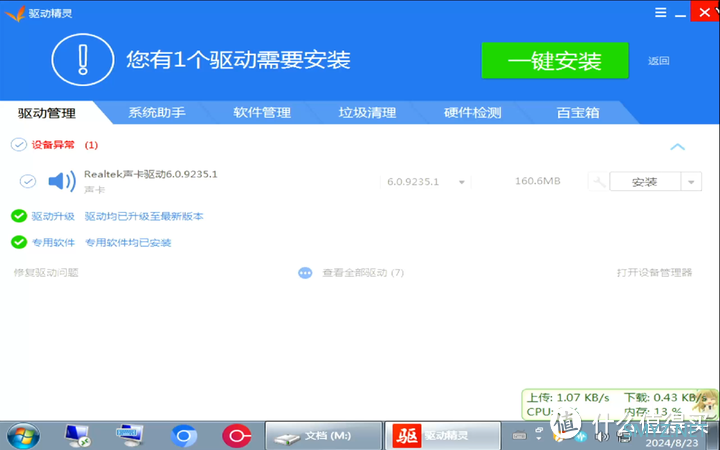720x450 pixels.
Task: Open the 文档 (M:) taskbar window
Action: click(x=323, y=435)
